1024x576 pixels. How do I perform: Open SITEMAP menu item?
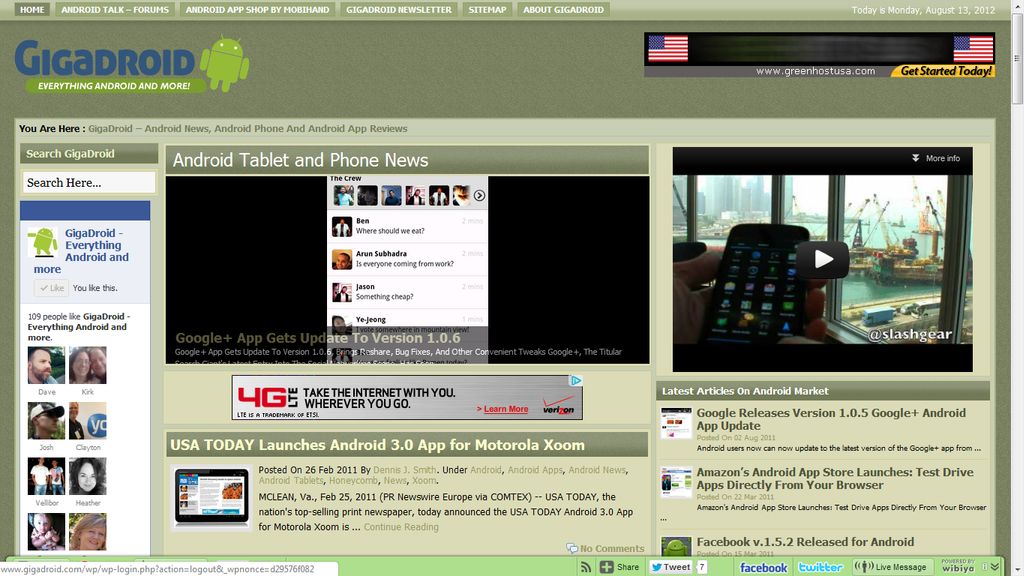click(487, 9)
